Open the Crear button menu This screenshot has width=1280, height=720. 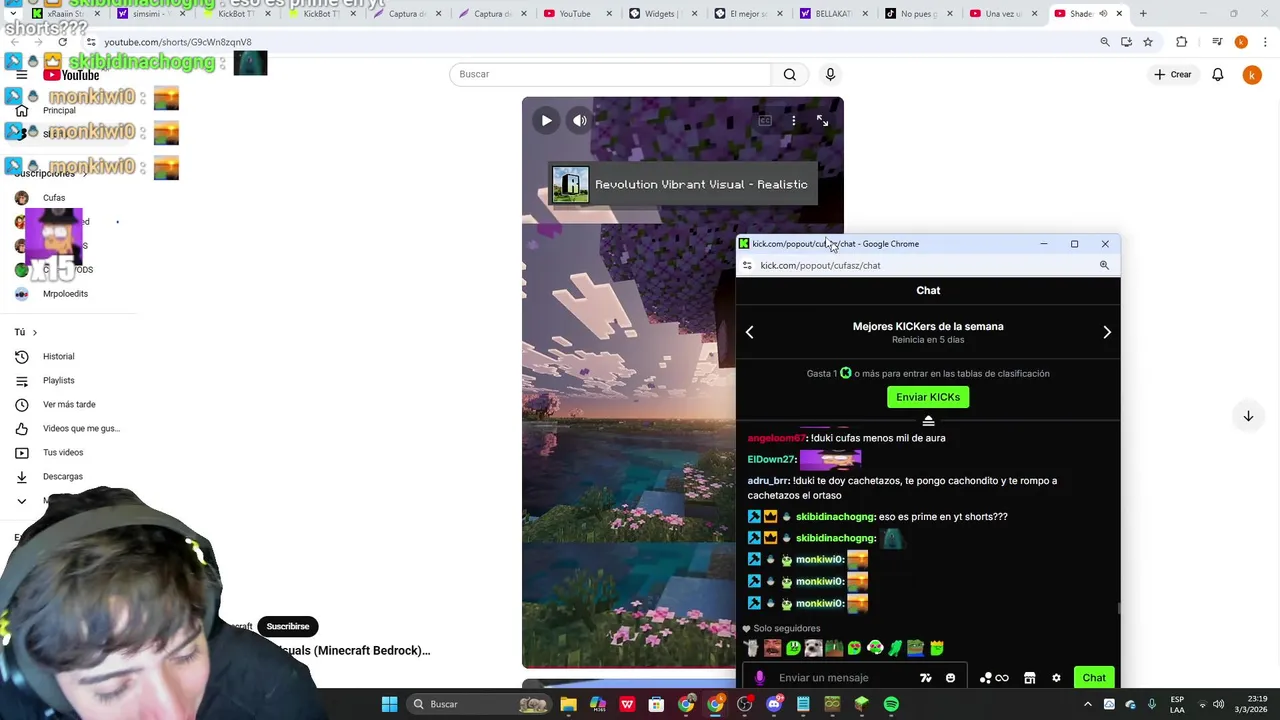(1172, 74)
